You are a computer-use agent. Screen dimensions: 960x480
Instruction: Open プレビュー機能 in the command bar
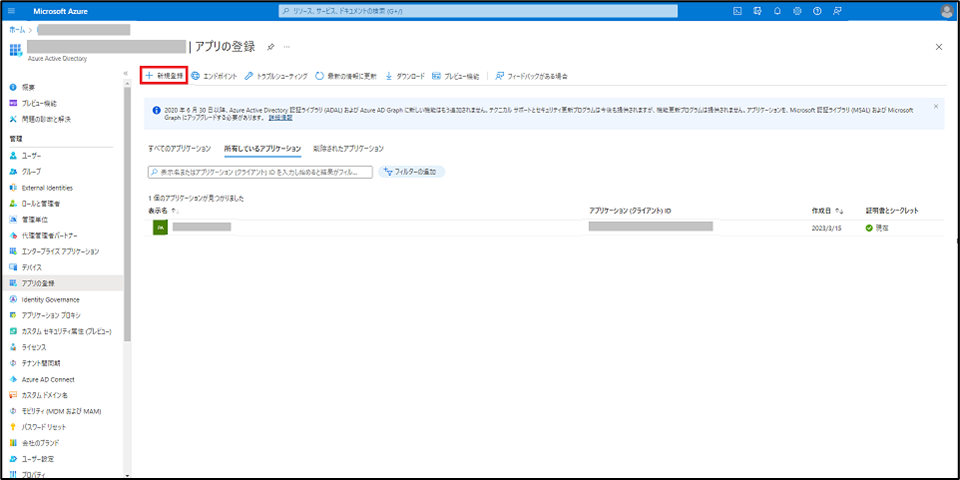tap(456, 76)
